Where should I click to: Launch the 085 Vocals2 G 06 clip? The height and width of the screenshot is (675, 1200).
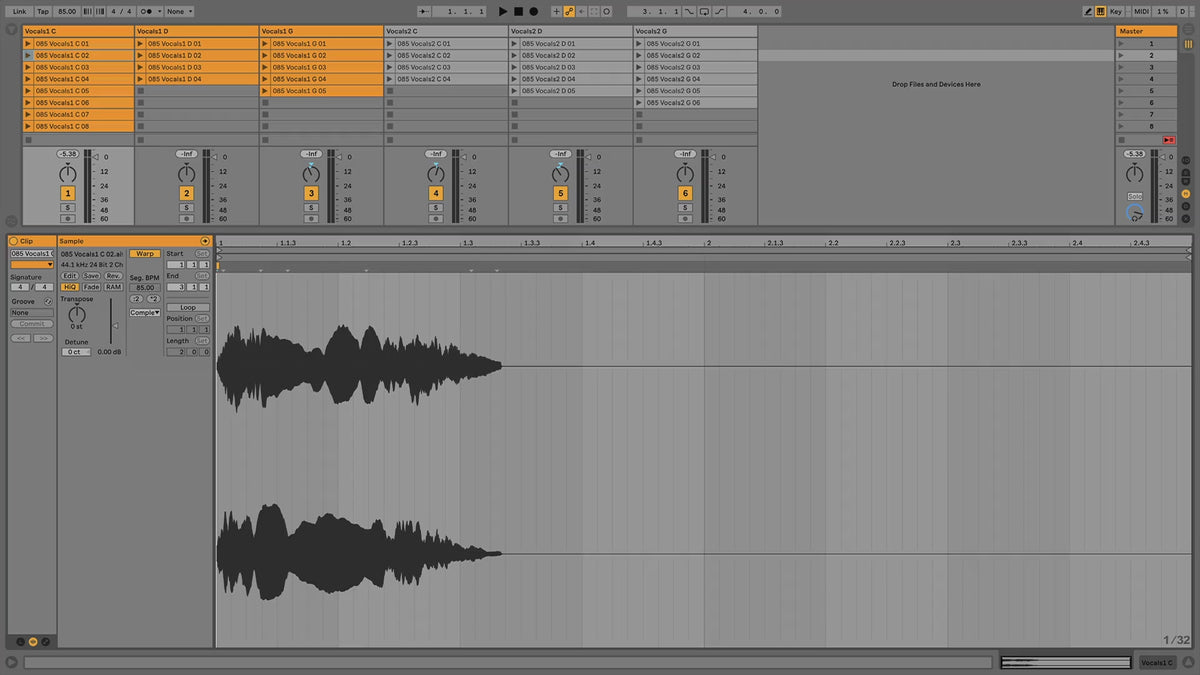[x=640, y=103]
